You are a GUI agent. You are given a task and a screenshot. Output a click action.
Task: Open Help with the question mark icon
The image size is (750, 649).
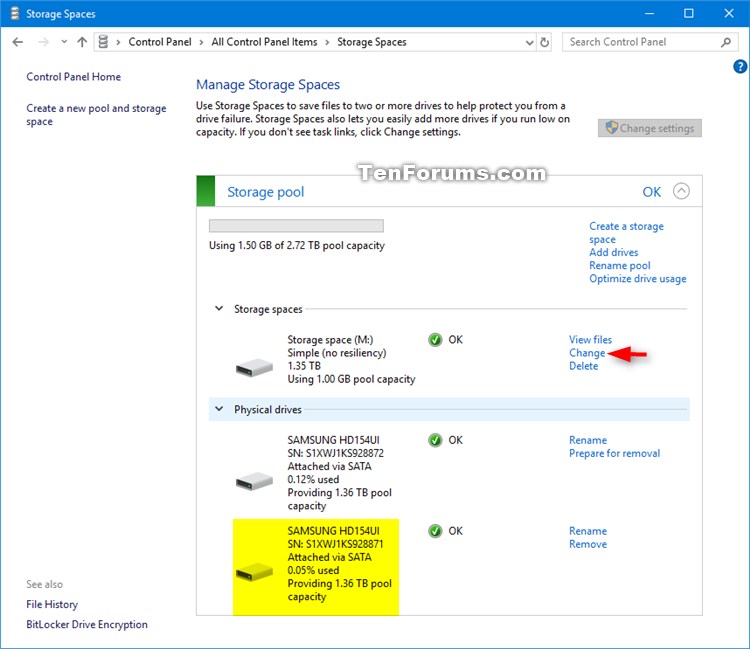point(740,66)
